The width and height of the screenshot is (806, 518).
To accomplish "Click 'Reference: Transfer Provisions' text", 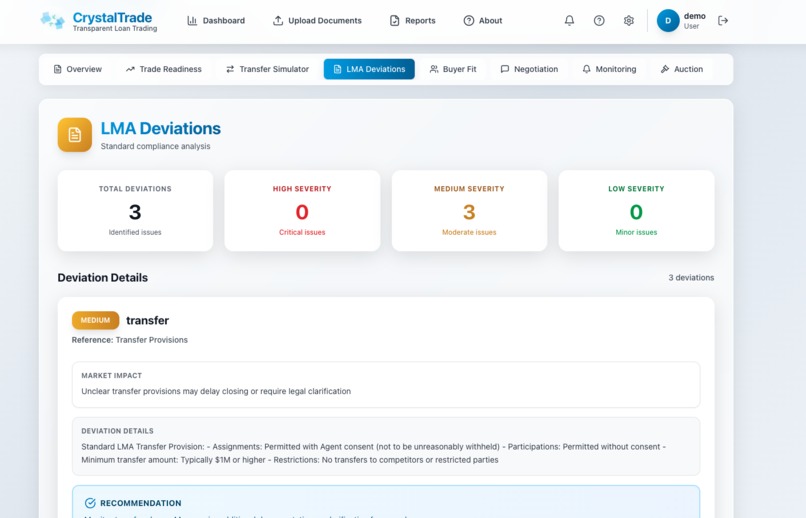I will click(130, 340).
